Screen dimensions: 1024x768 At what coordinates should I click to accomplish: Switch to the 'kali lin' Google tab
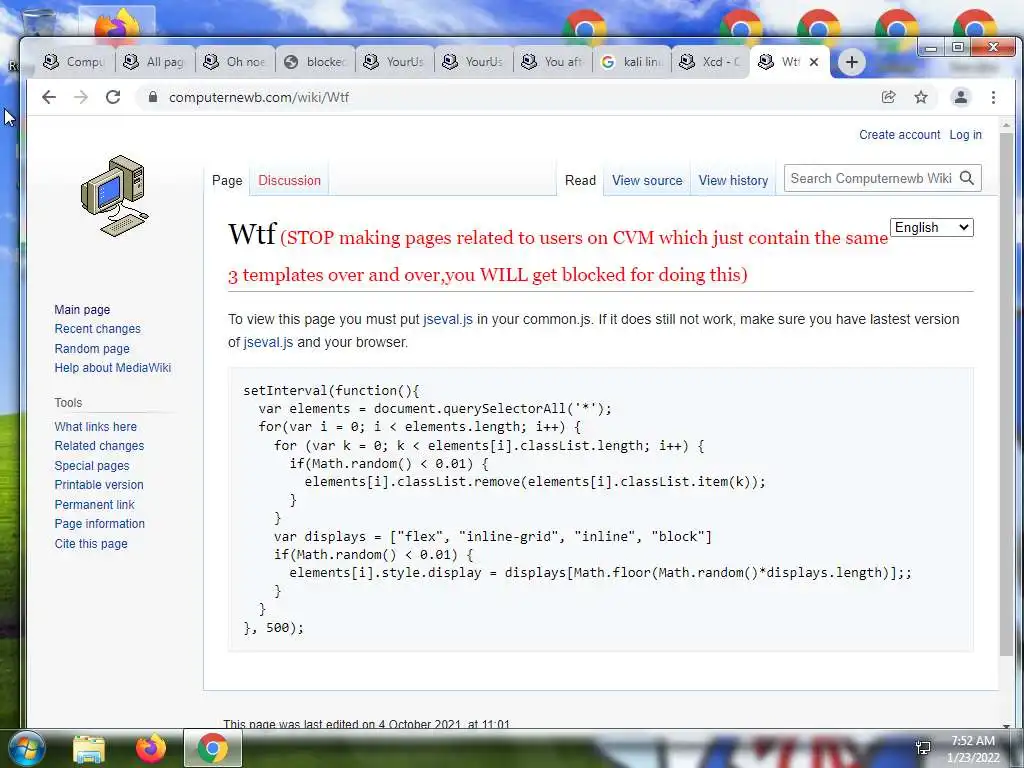pos(633,62)
